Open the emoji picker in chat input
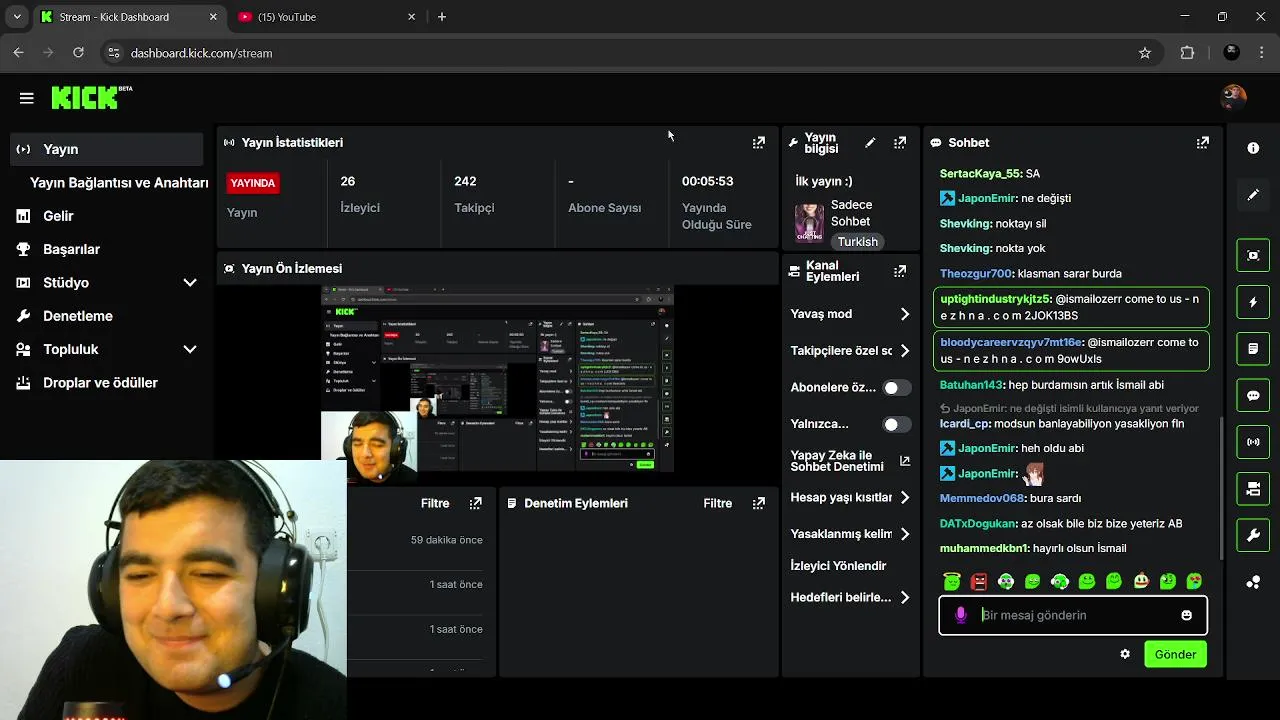 1187,615
